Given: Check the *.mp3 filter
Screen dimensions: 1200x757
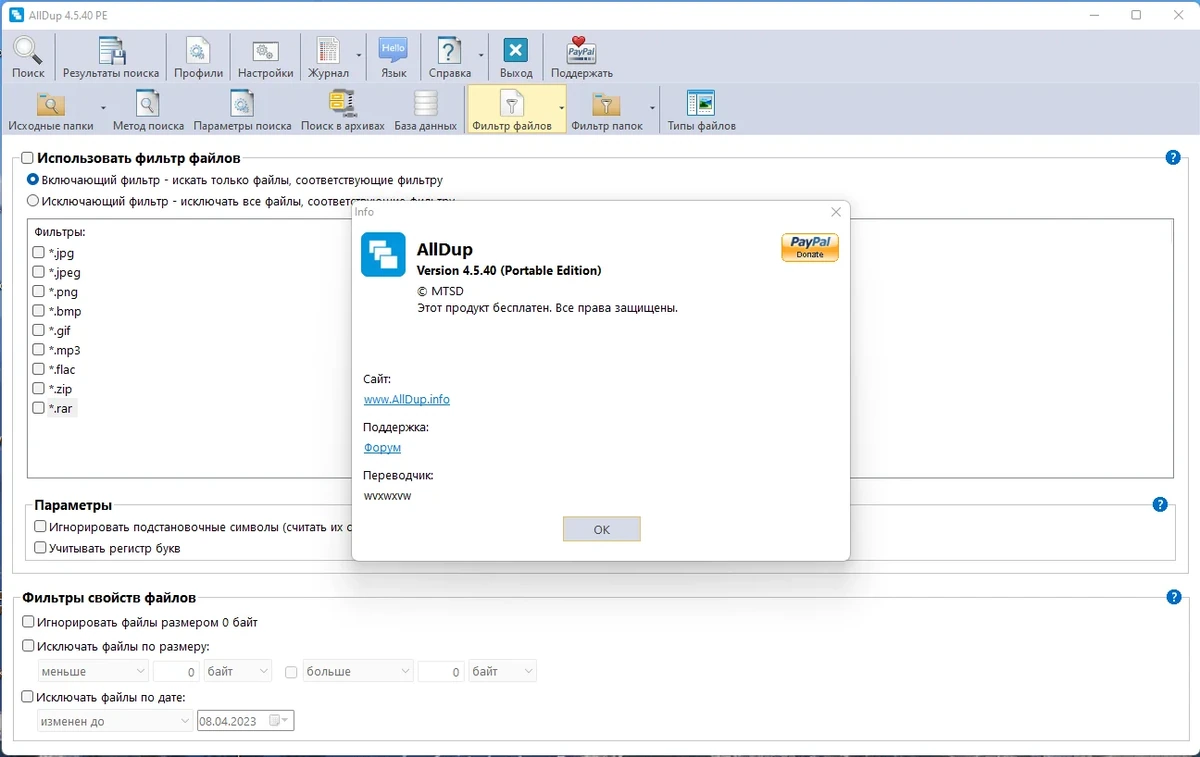Looking at the screenshot, I should click(39, 350).
